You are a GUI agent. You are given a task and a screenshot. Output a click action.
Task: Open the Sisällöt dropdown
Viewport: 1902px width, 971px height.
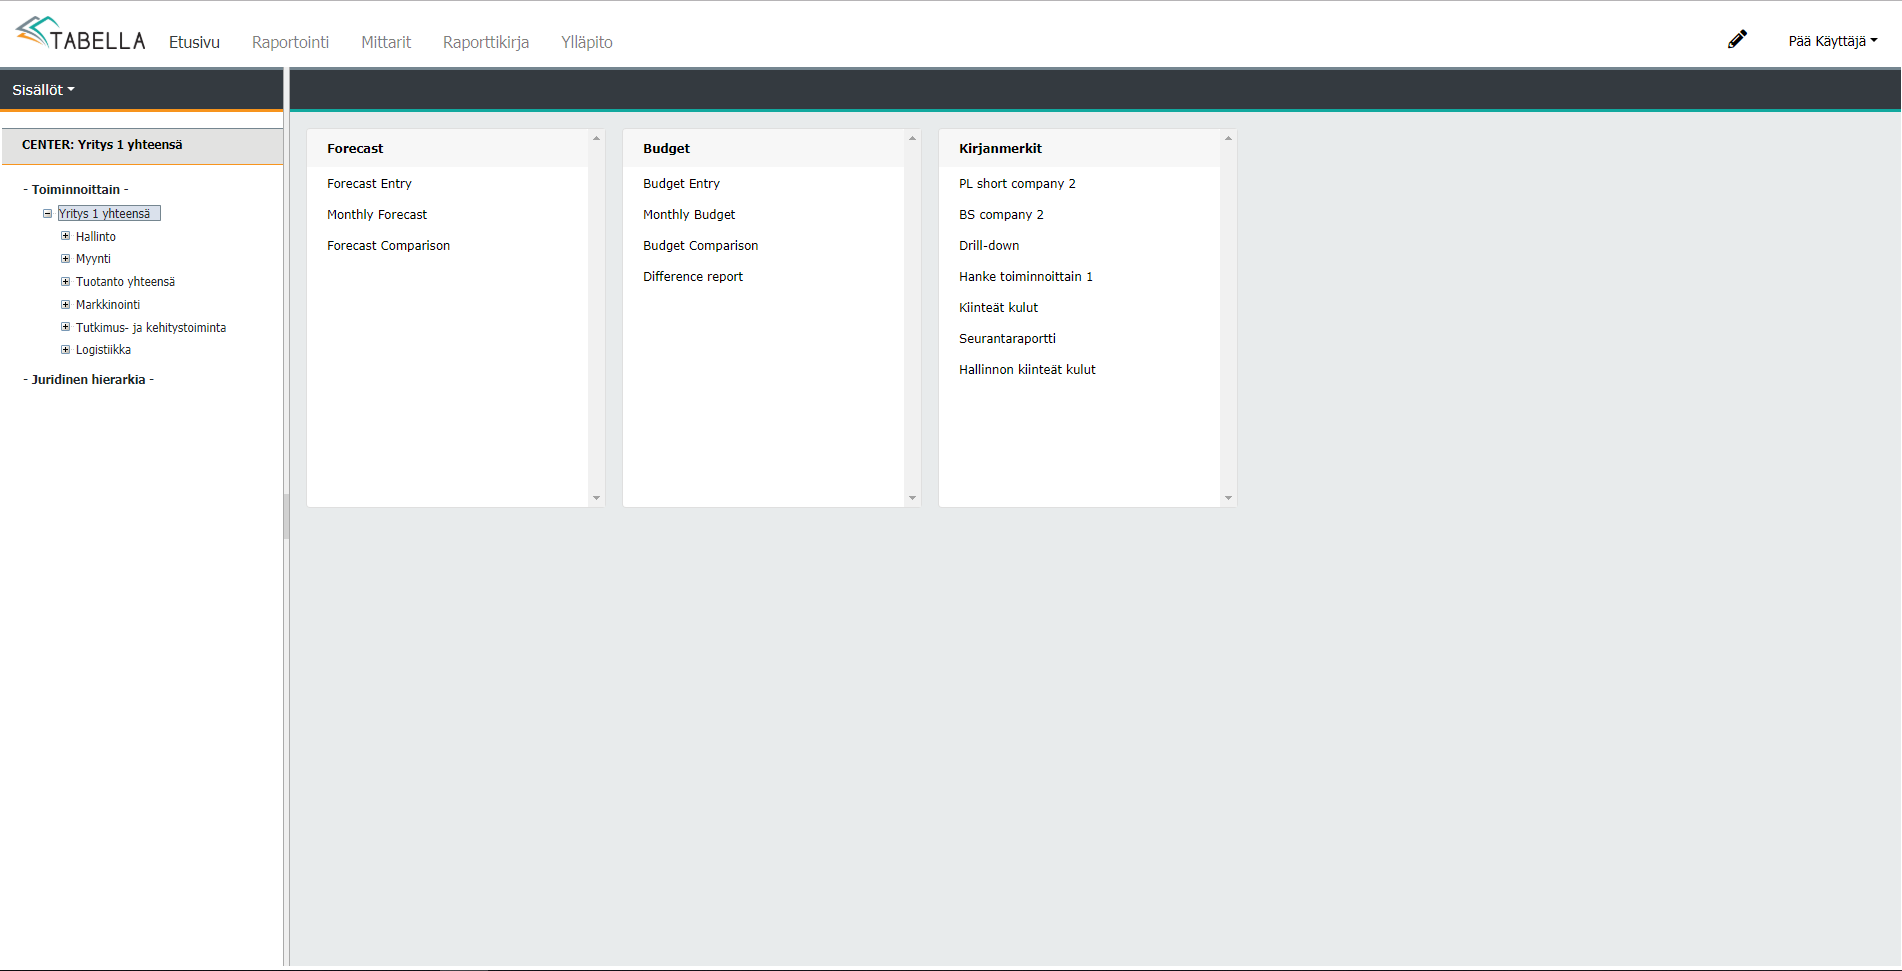(43, 90)
